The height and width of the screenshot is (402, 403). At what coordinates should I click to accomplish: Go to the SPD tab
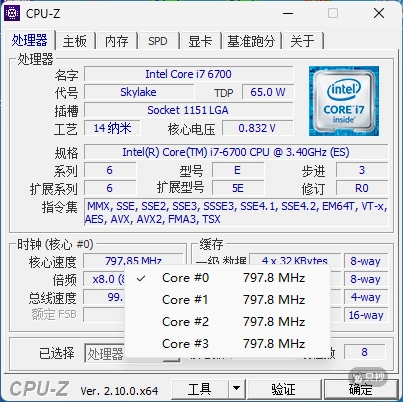click(x=158, y=41)
